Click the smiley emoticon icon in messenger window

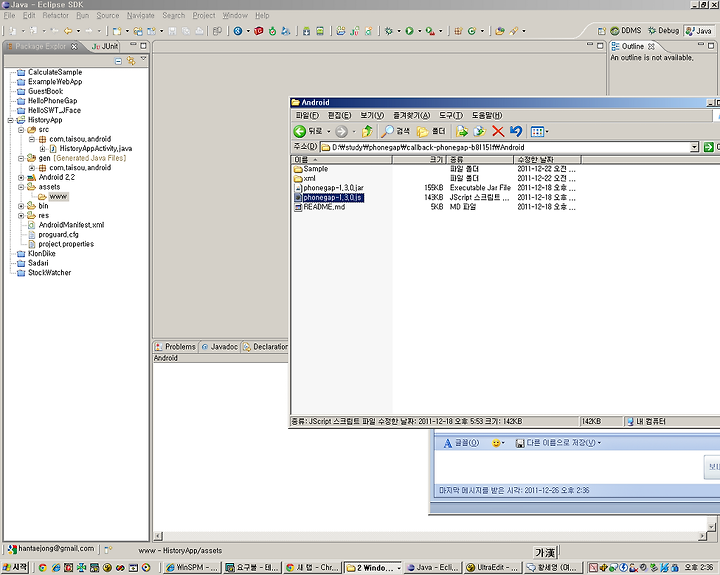coord(496,443)
